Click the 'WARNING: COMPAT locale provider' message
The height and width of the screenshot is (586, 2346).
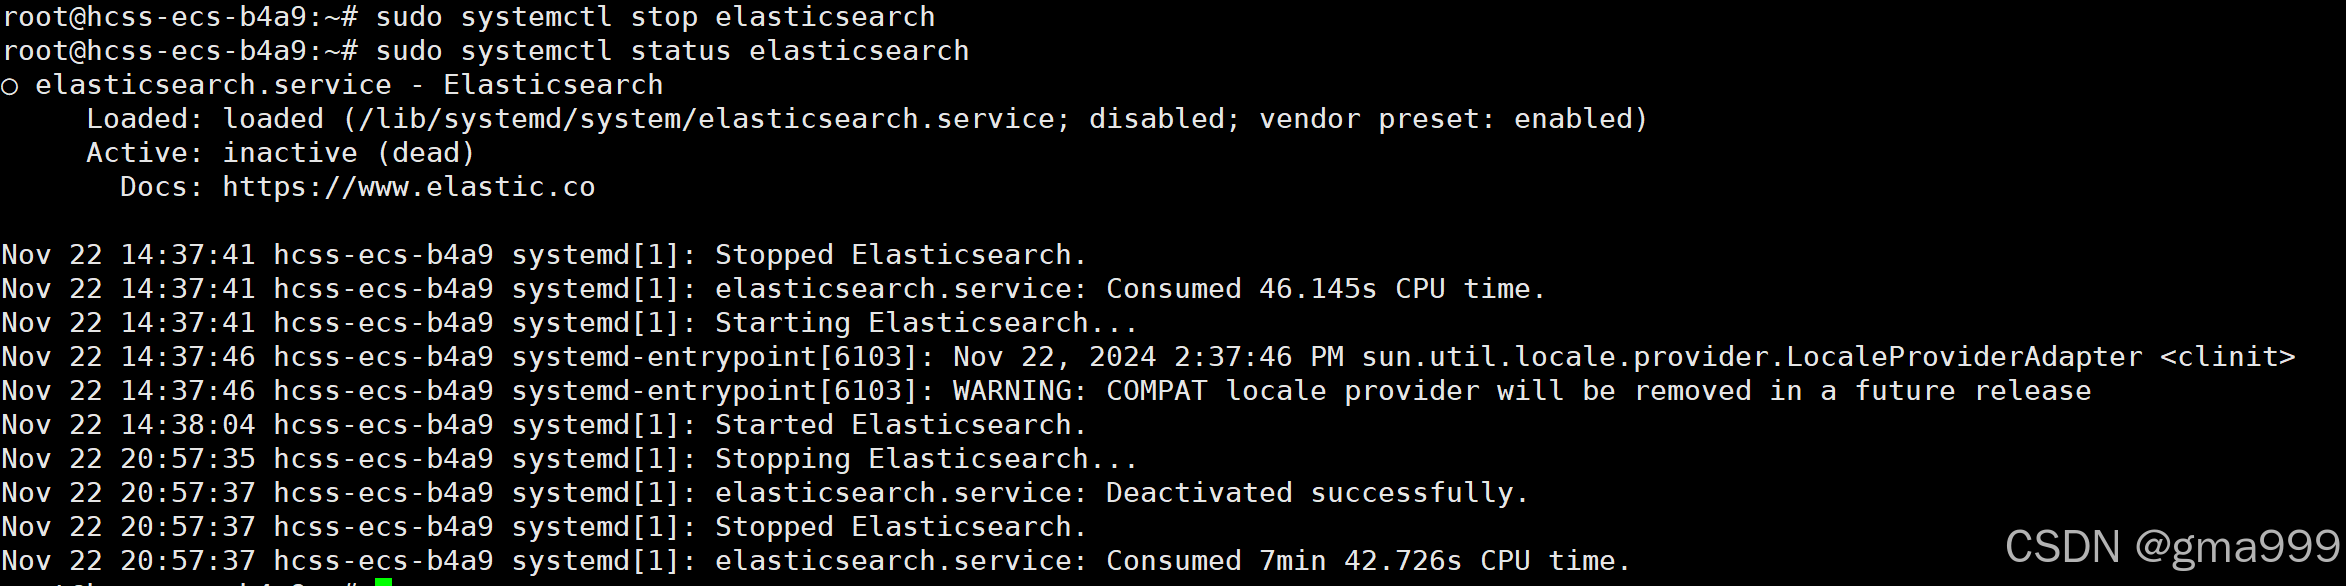(1522, 391)
